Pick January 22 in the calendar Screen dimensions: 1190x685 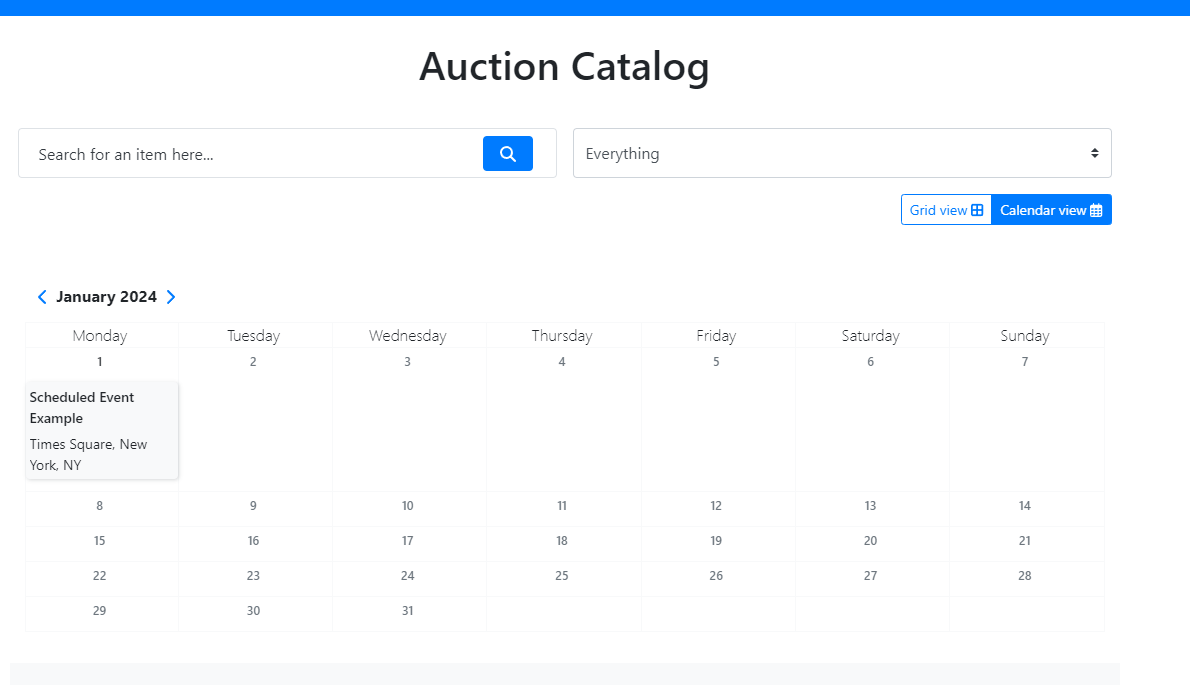[x=99, y=576]
